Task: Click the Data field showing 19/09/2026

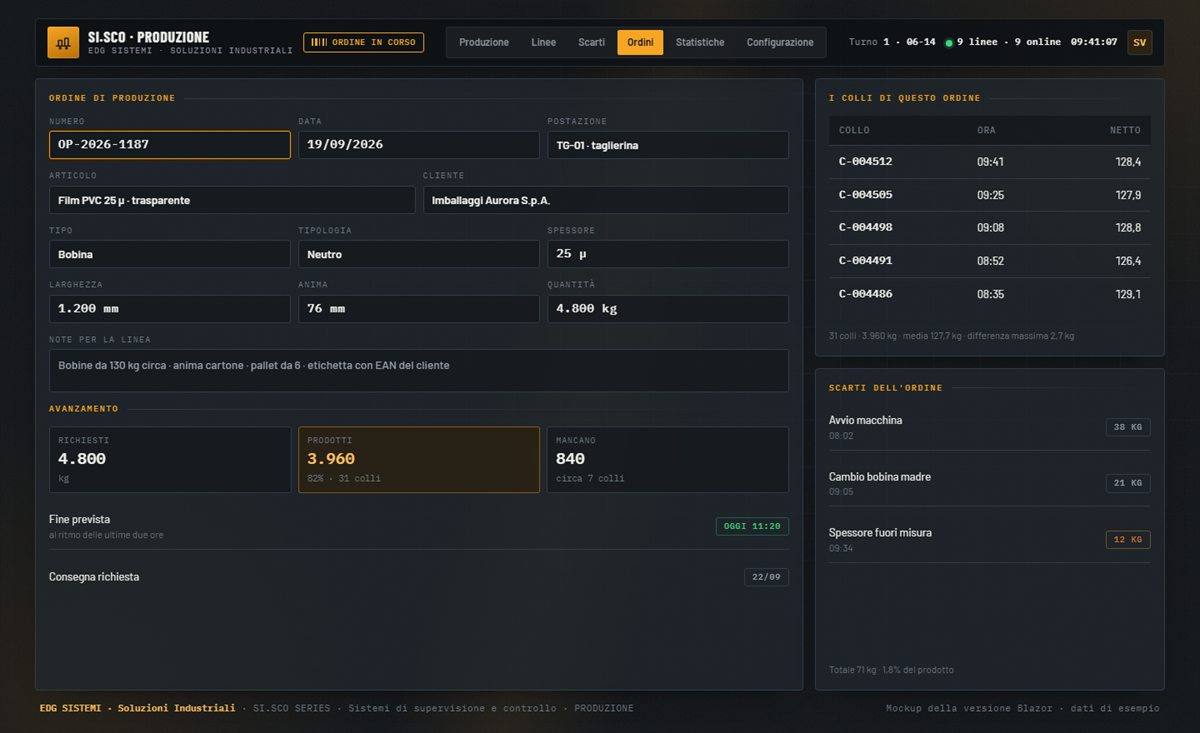Action: tap(419, 145)
